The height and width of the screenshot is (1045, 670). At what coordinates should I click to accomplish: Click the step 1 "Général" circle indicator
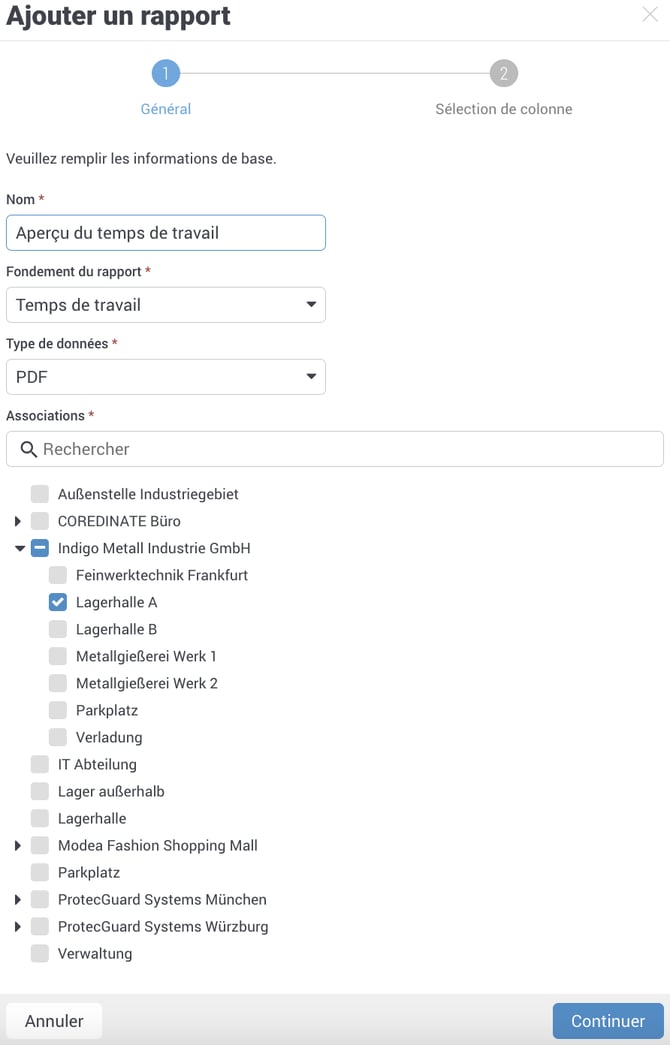click(x=165, y=73)
